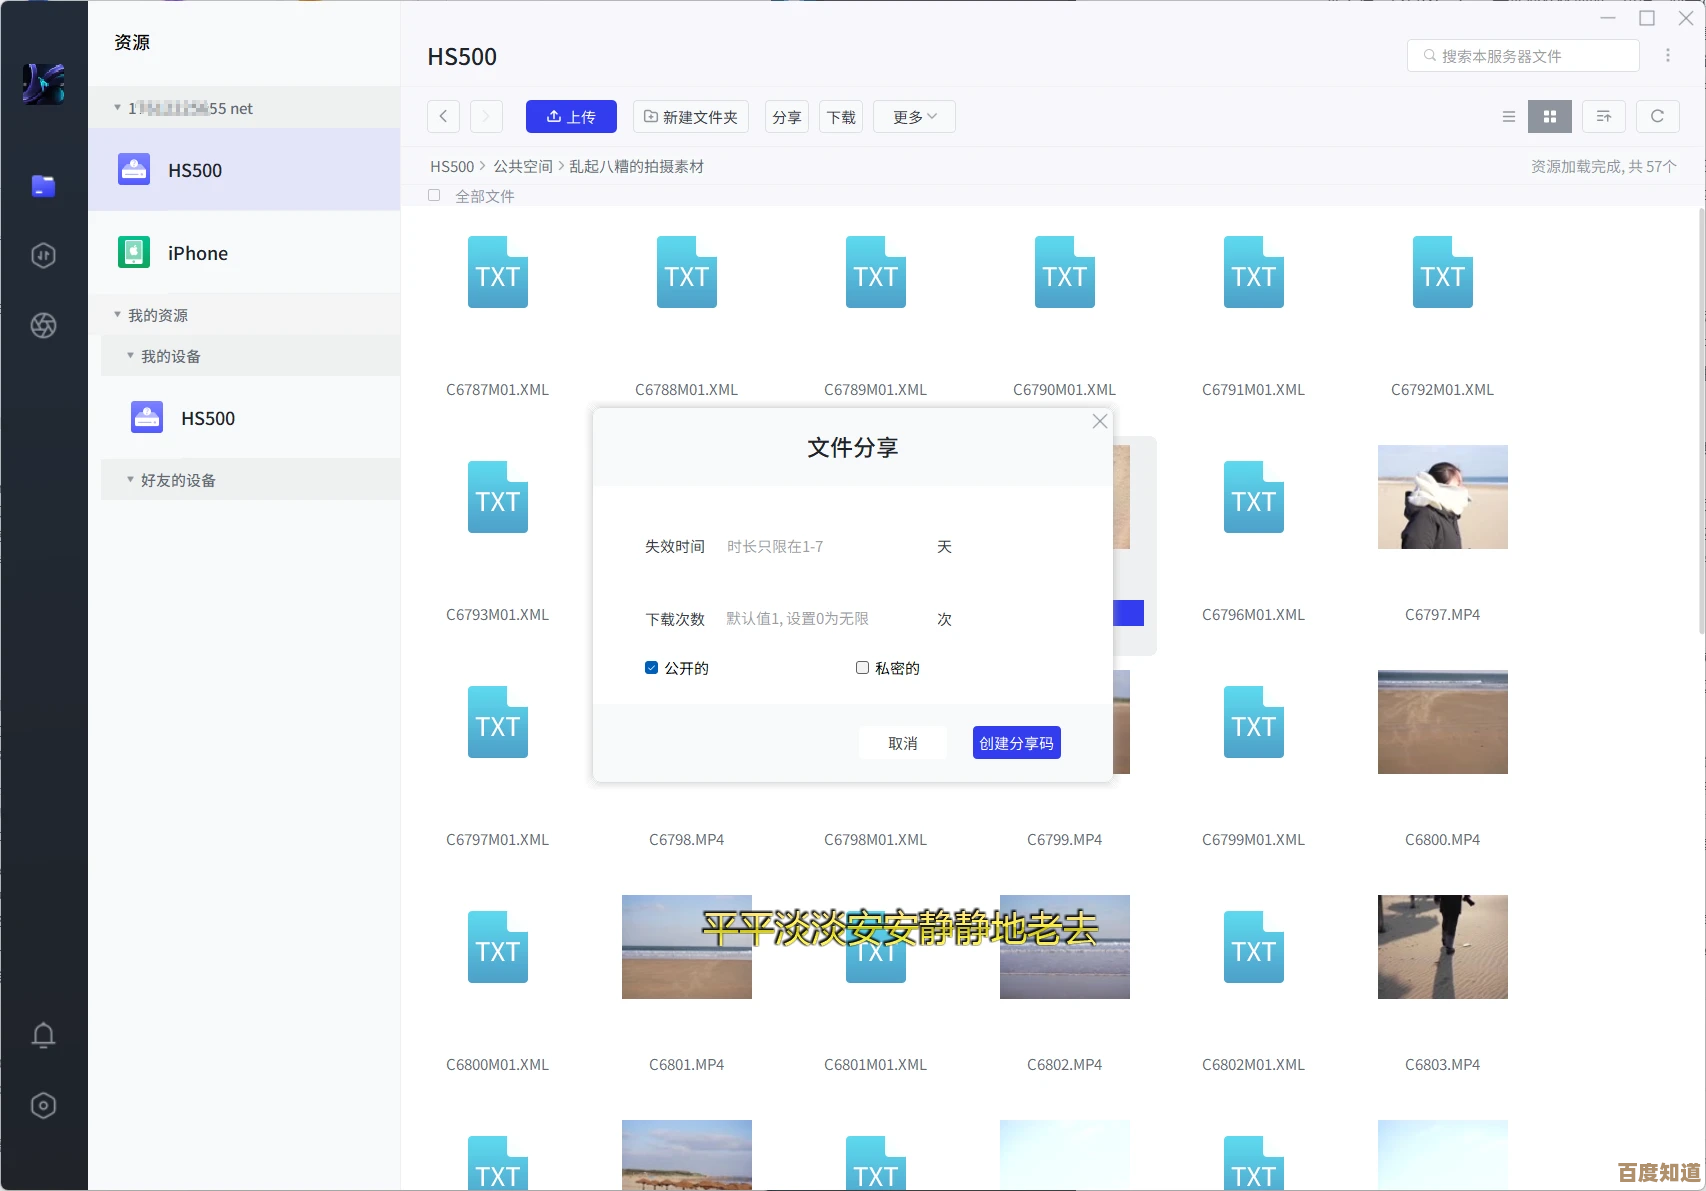
Task: Click 公共空间 in the breadcrumb path
Action: [522, 167]
